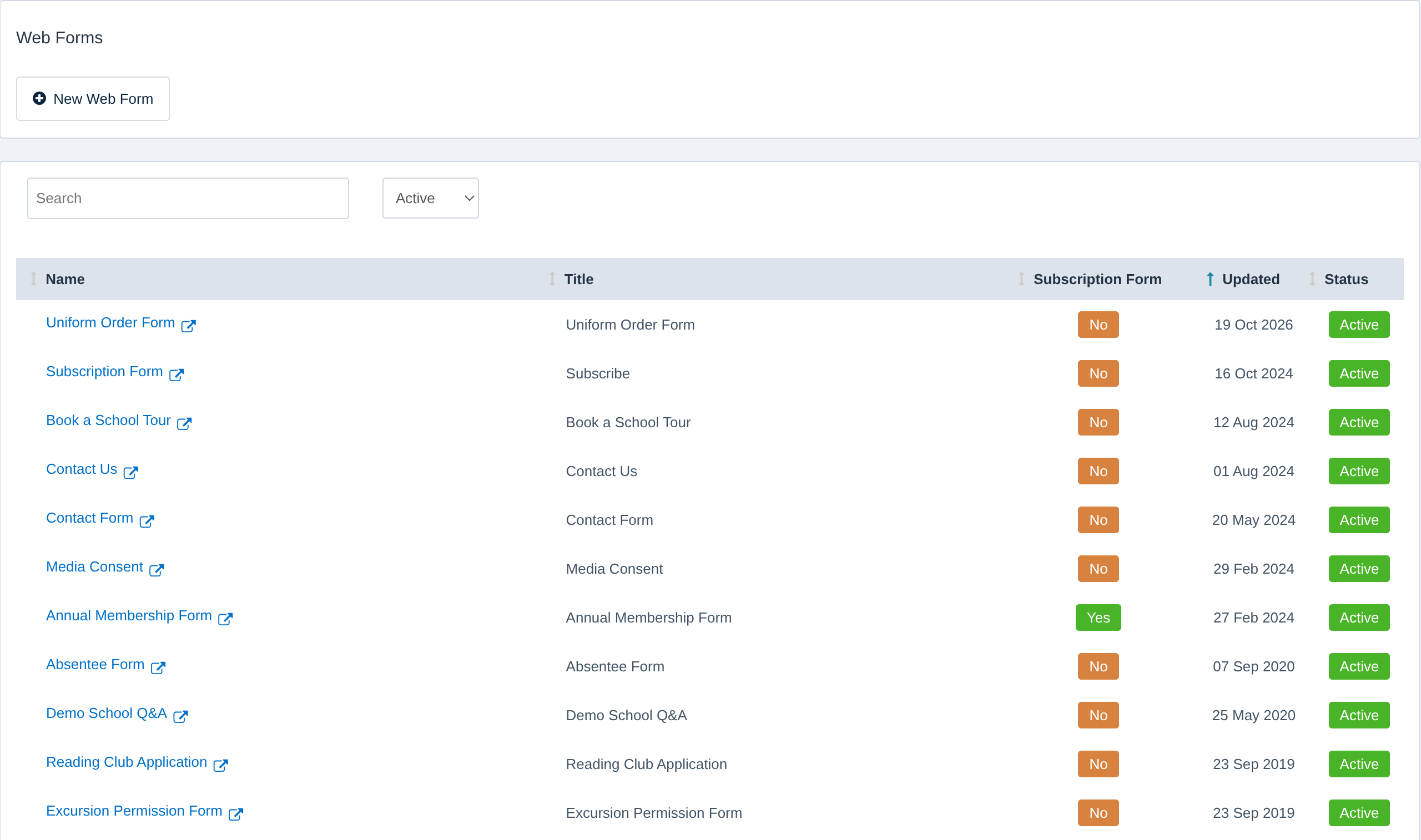This screenshot has width=1421, height=840.
Task: Open the Media Consent link
Action: pos(95,567)
